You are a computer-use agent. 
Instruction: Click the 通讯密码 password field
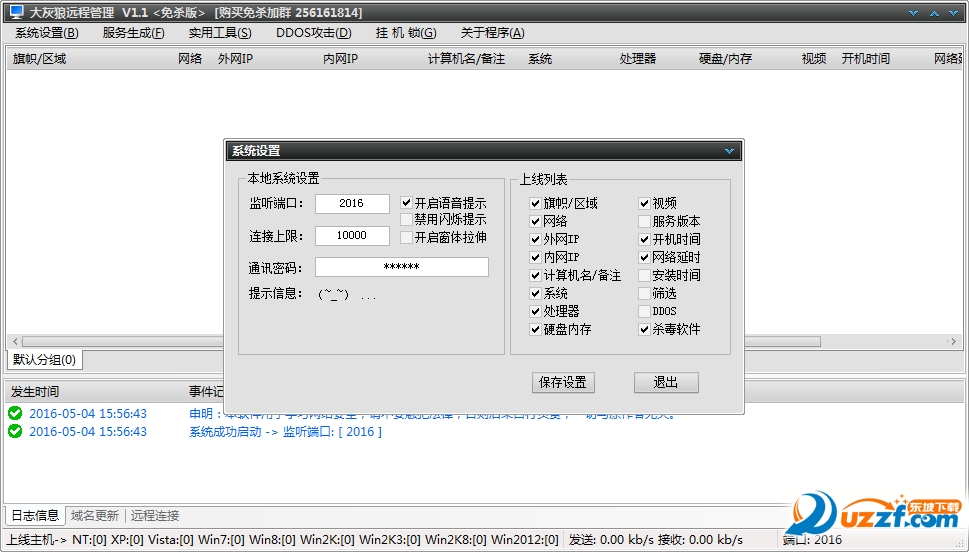pos(402,267)
